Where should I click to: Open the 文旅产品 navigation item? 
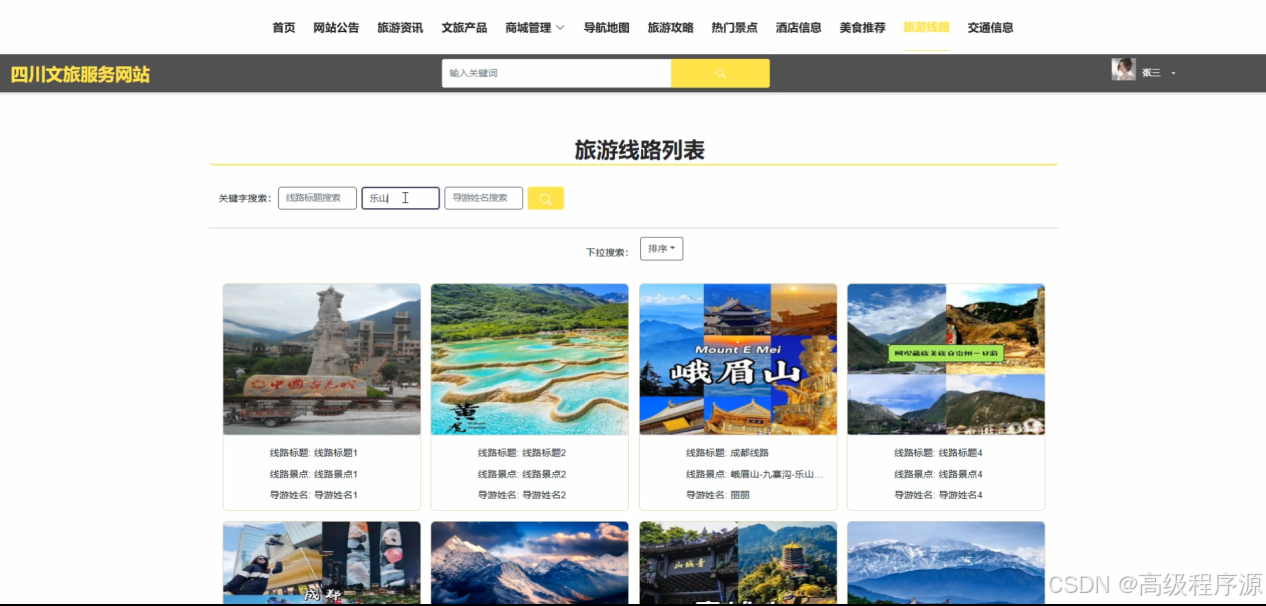(x=464, y=28)
